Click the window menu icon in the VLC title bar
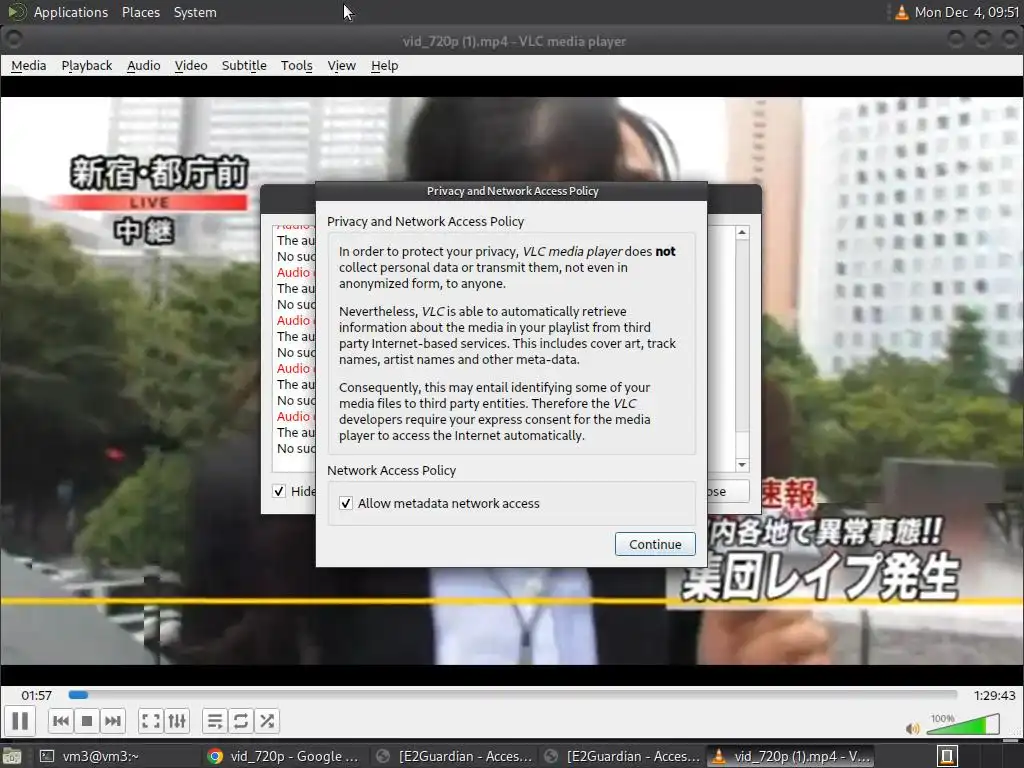1024x768 pixels. (x=13, y=40)
